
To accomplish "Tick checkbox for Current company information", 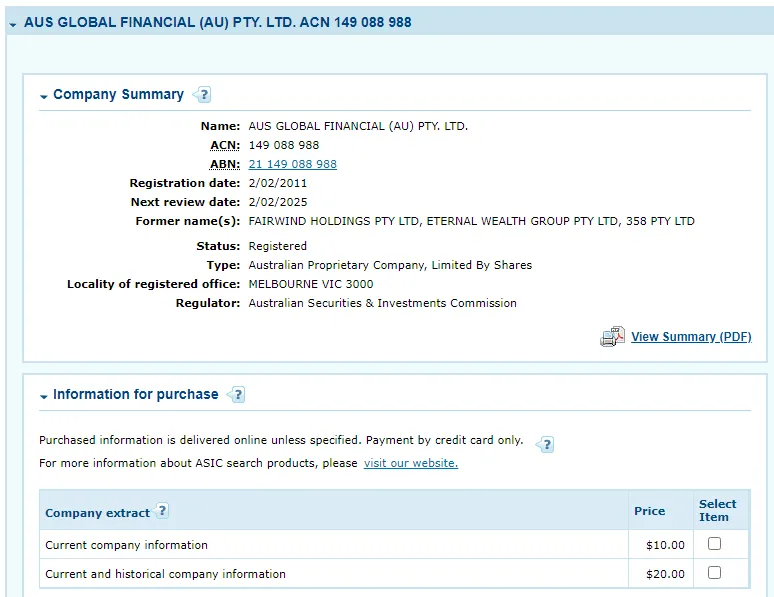I will click(x=714, y=544).
